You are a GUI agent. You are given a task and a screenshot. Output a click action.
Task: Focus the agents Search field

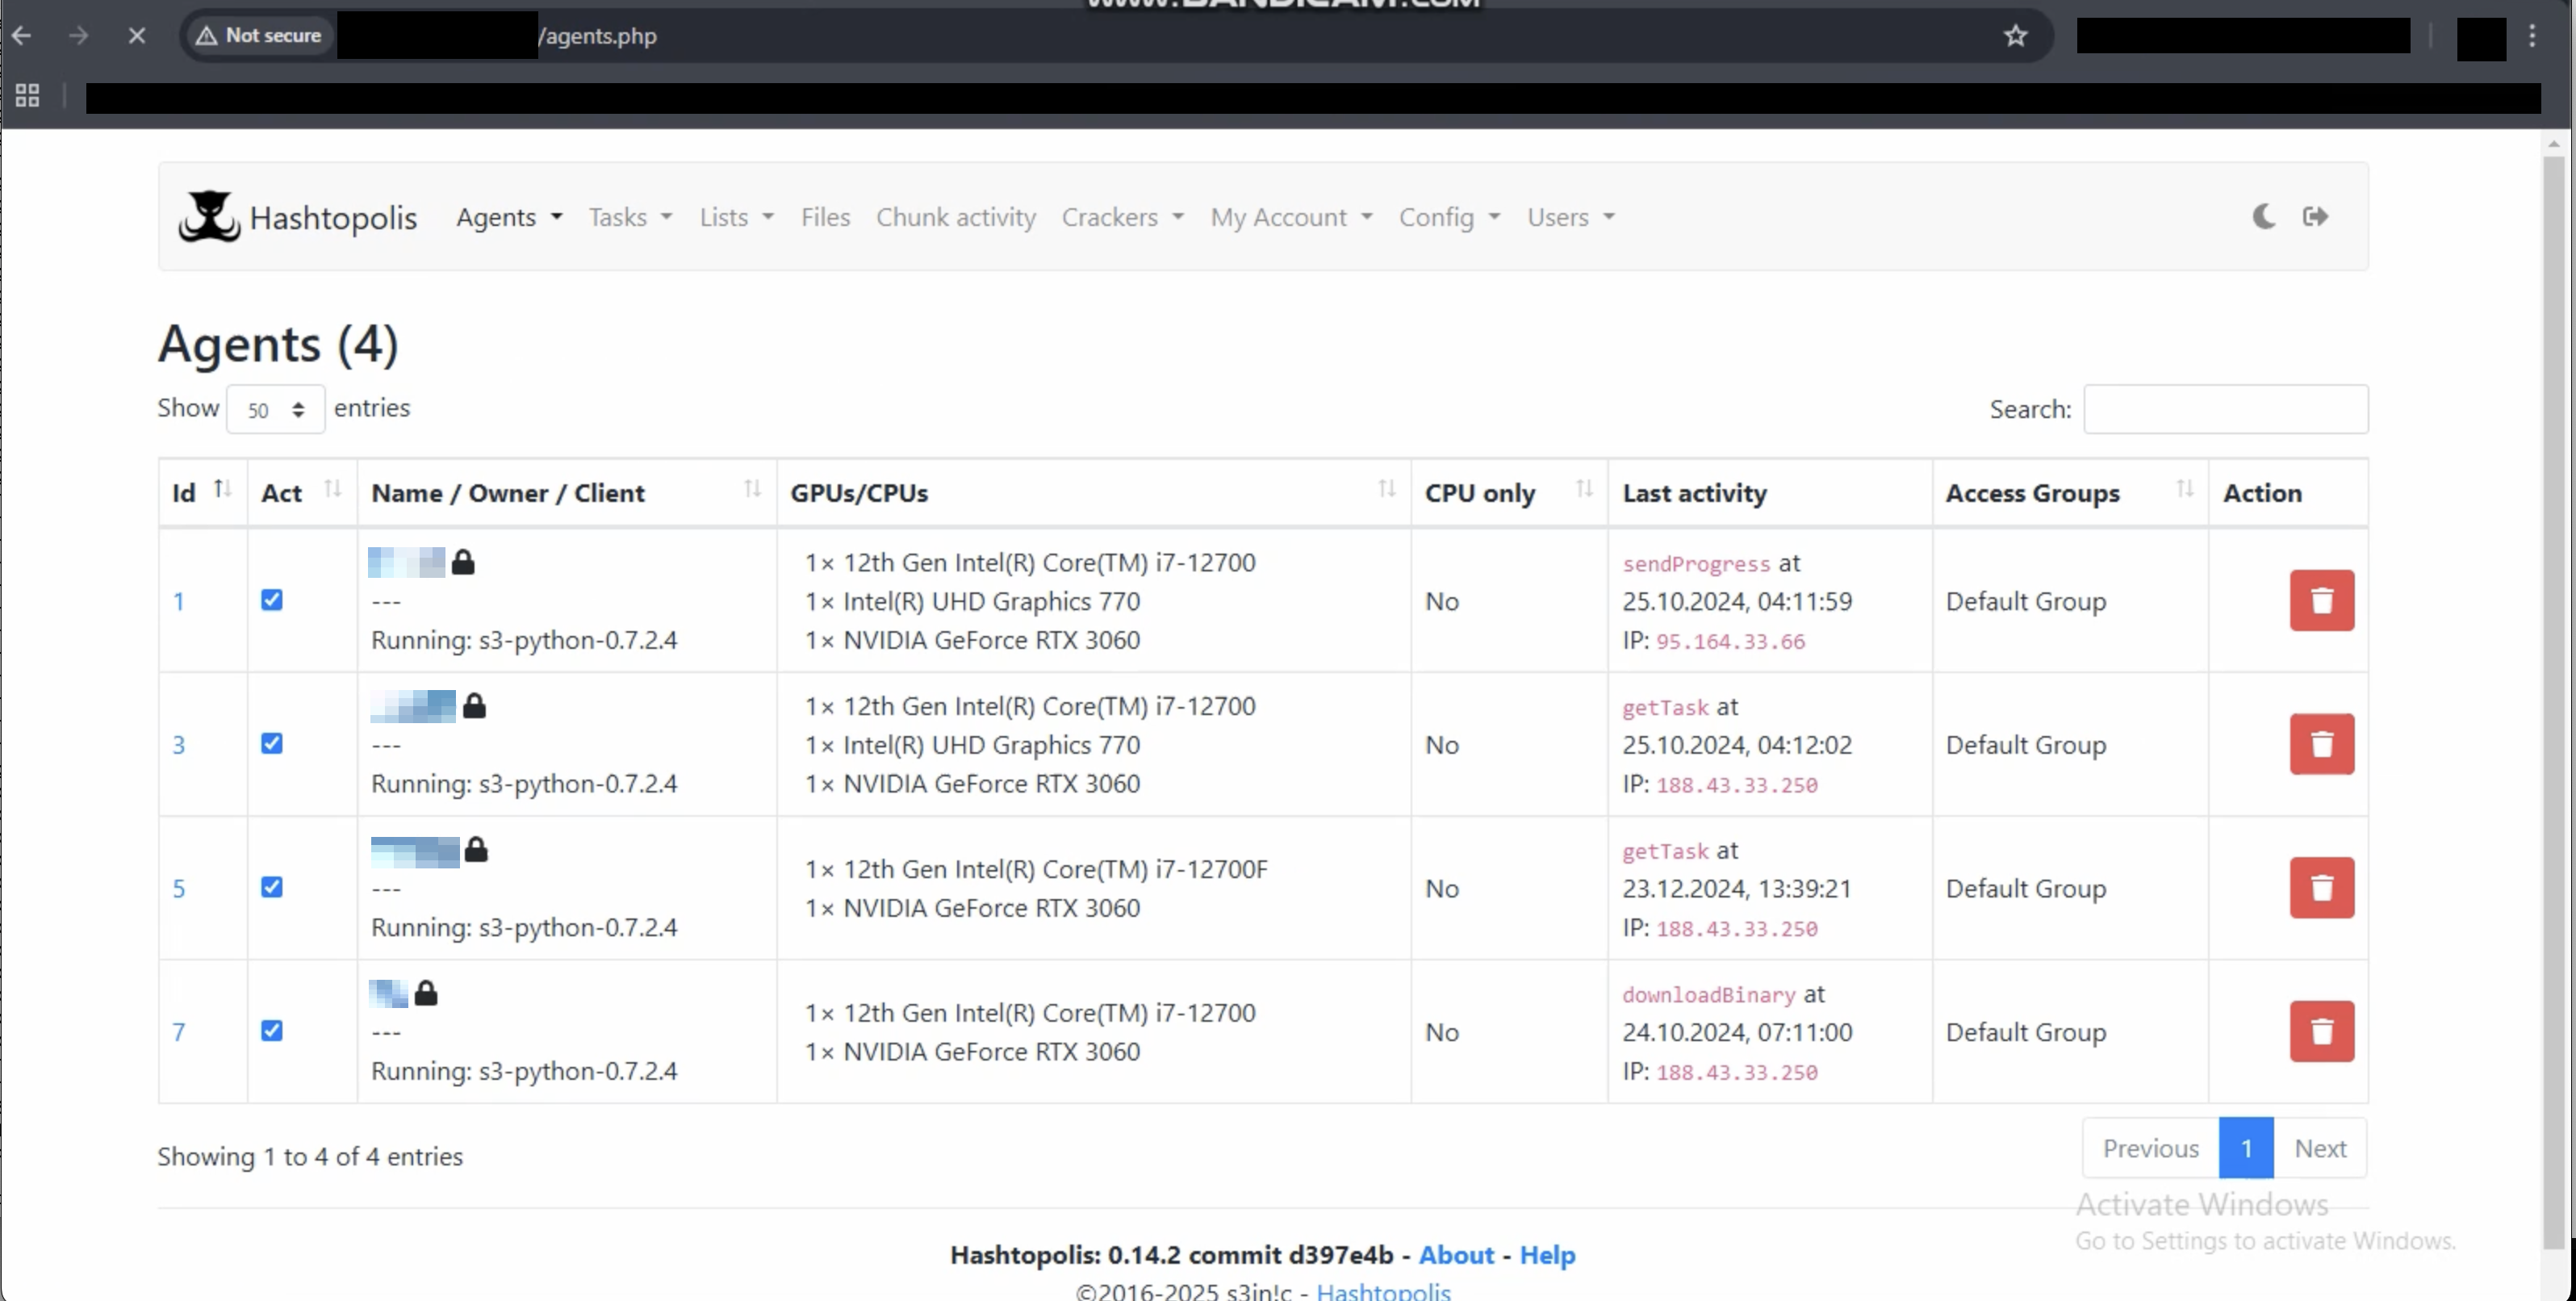pos(2225,409)
